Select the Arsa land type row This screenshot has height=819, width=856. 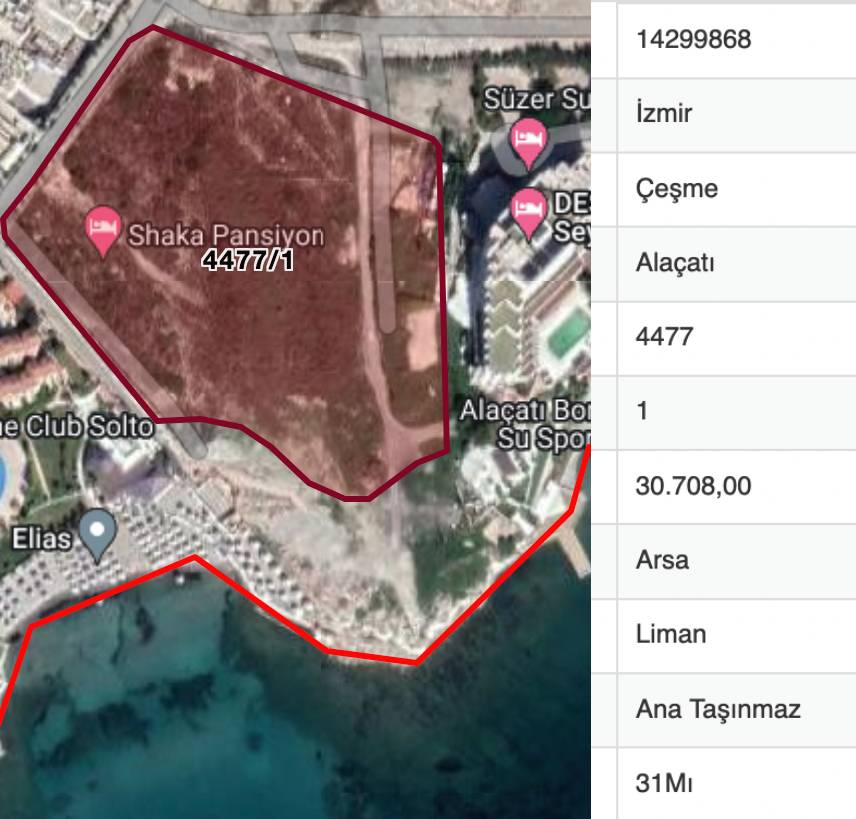pyautogui.click(x=736, y=561)
